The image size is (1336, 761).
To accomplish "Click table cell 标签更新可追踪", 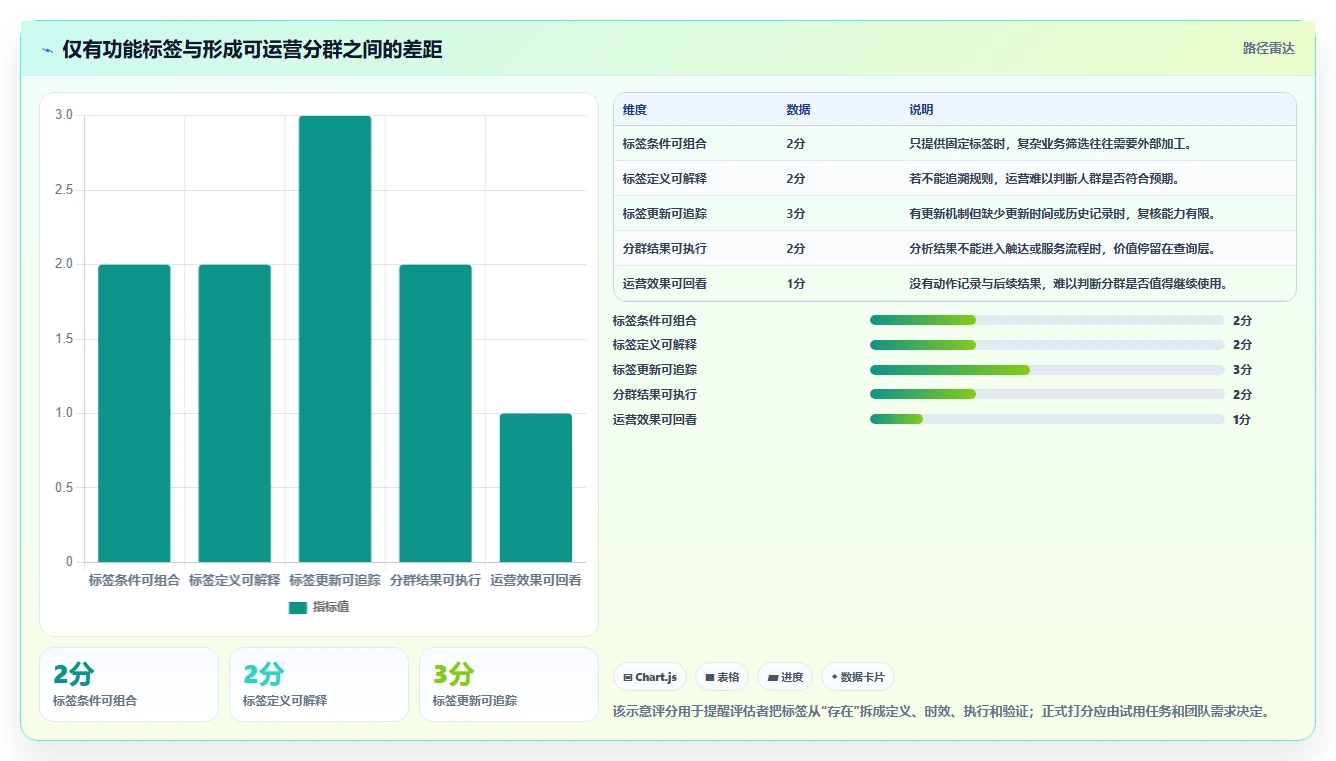I will point(665,214).
